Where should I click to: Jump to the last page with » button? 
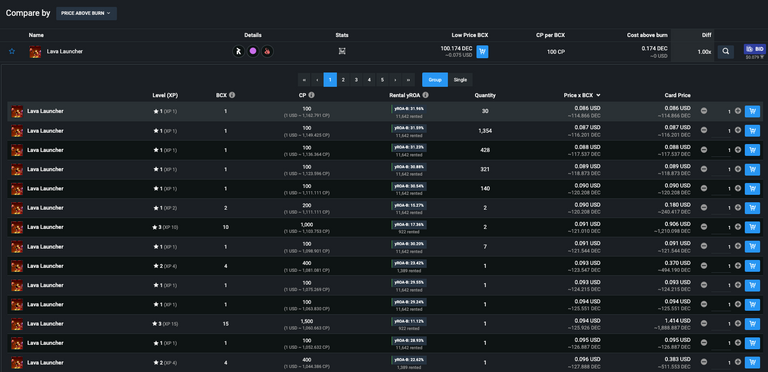tap(408, 80)
